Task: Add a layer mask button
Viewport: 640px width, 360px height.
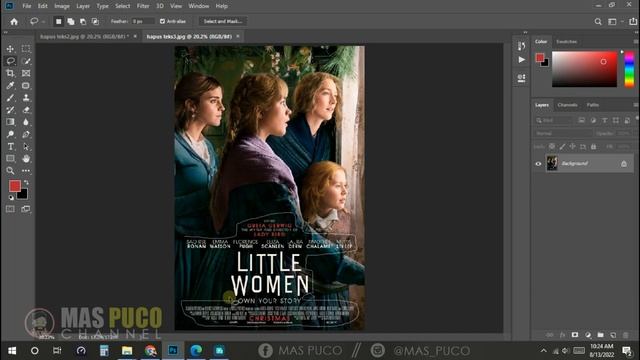Action: [x=575, y=335]
